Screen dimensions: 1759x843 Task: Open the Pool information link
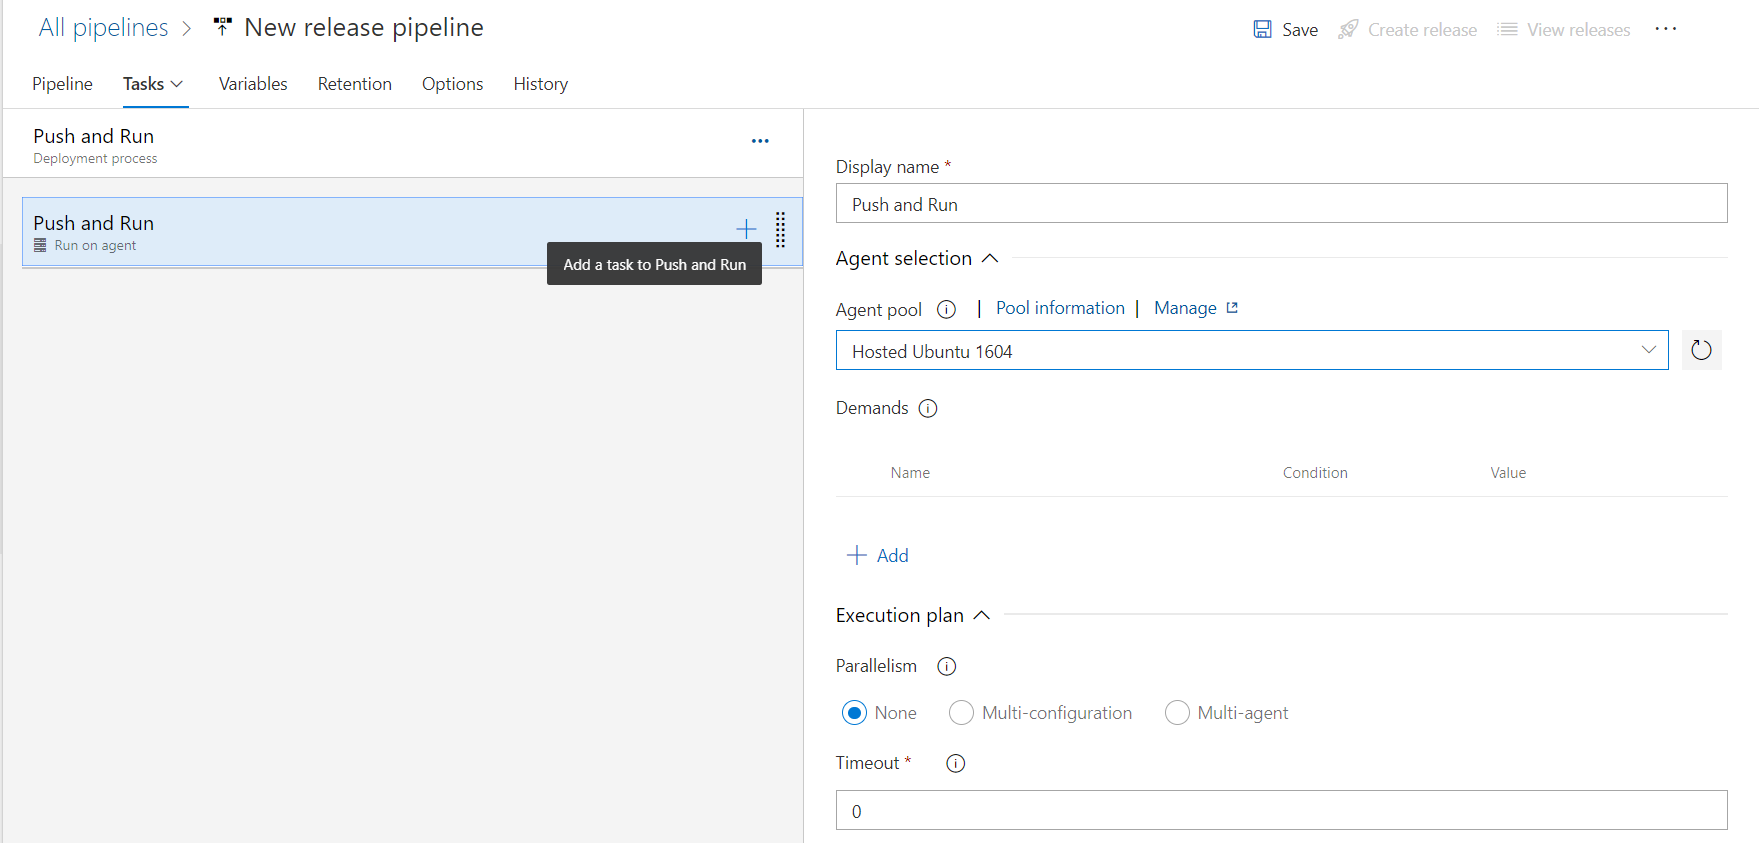pos(1059,308)
